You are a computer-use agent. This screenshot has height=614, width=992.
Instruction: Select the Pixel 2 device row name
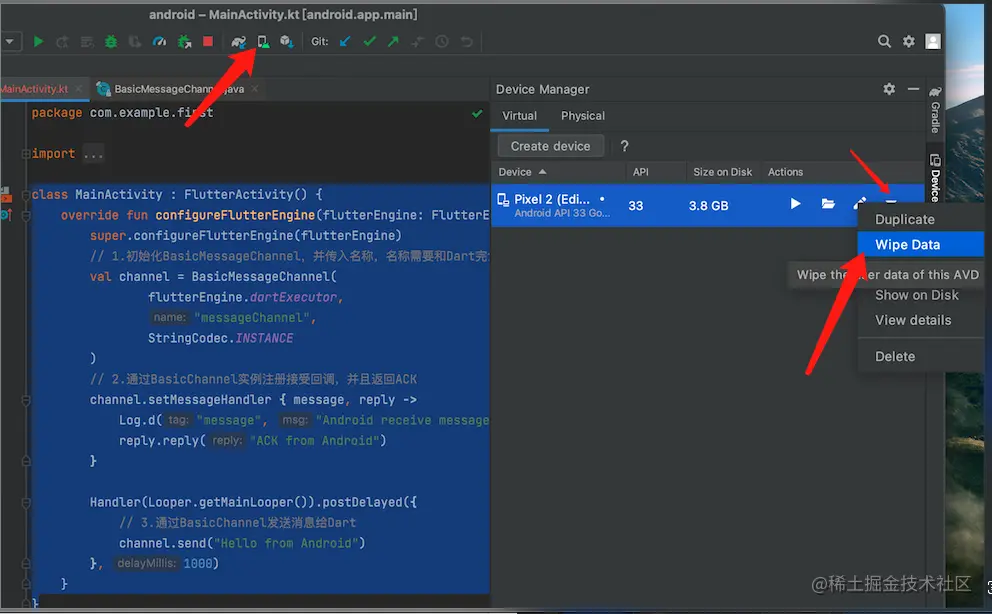[x=552, y=199]
